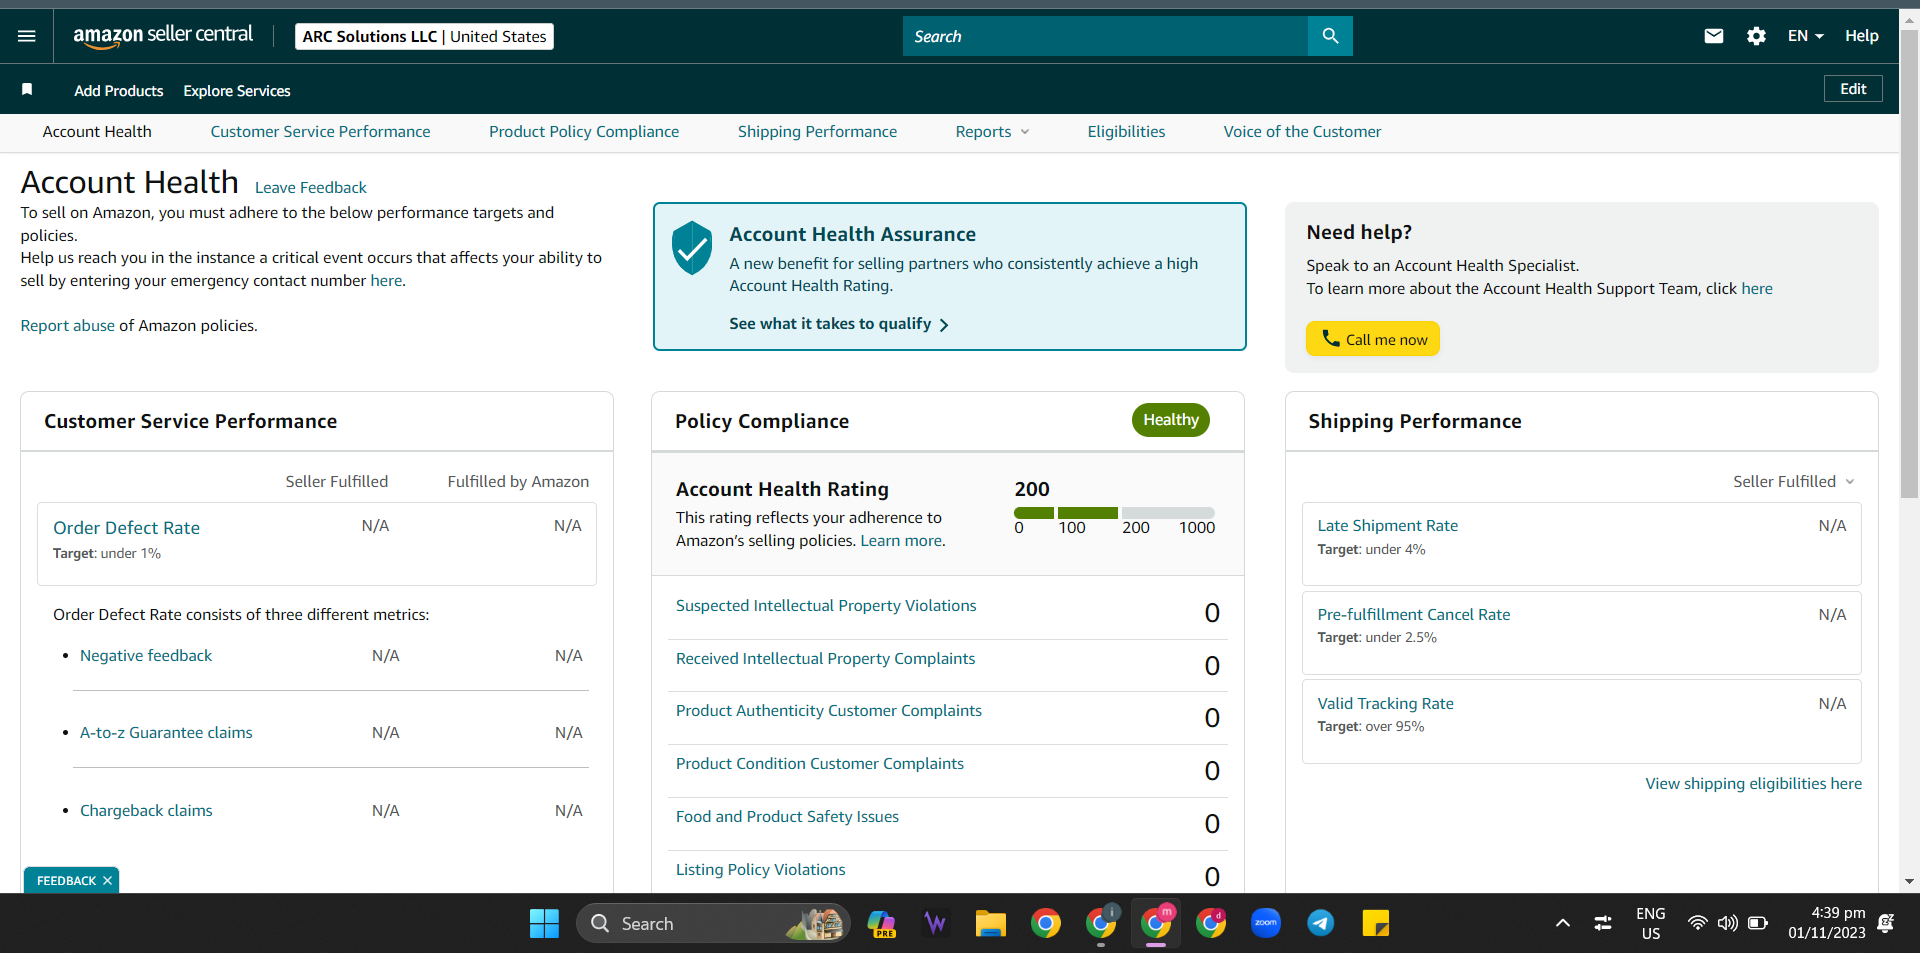The width and height of the screenshot is (1920, 953).
Task: Open the notifications bell in the tray
Action: tap(1886, 923)
